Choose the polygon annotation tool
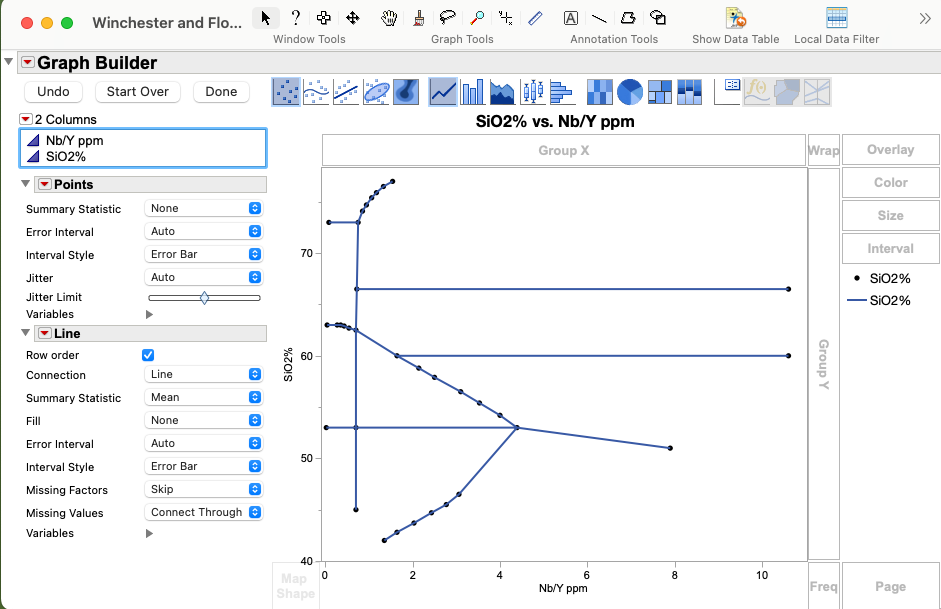 (x=628, y=18)
